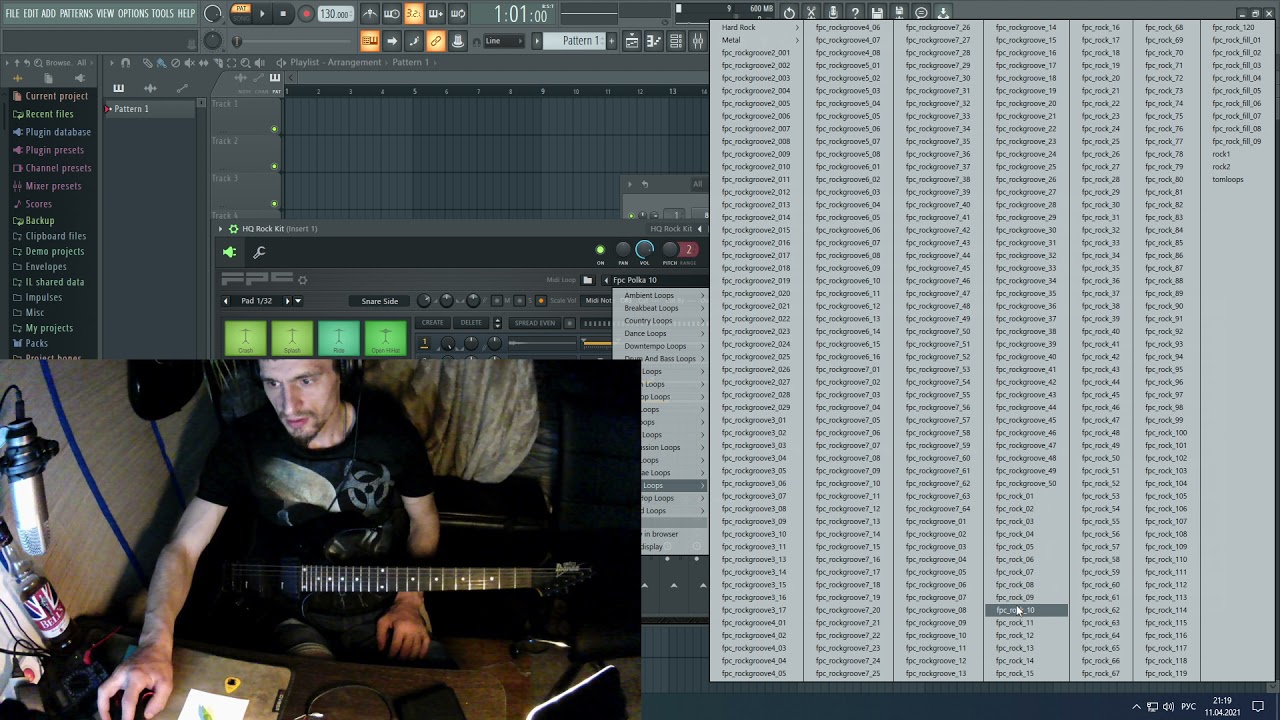Toggle the countdown-before-recording icon
Image resolution: width=1280 pixels, height=720 pixels.
pos(413,14)
